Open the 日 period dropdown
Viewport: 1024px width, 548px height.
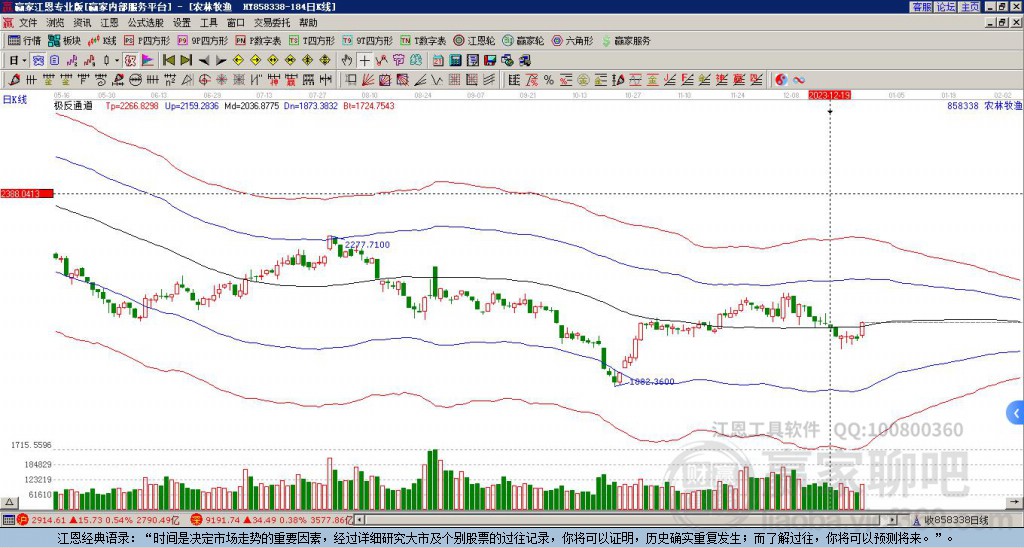[17, 61]
